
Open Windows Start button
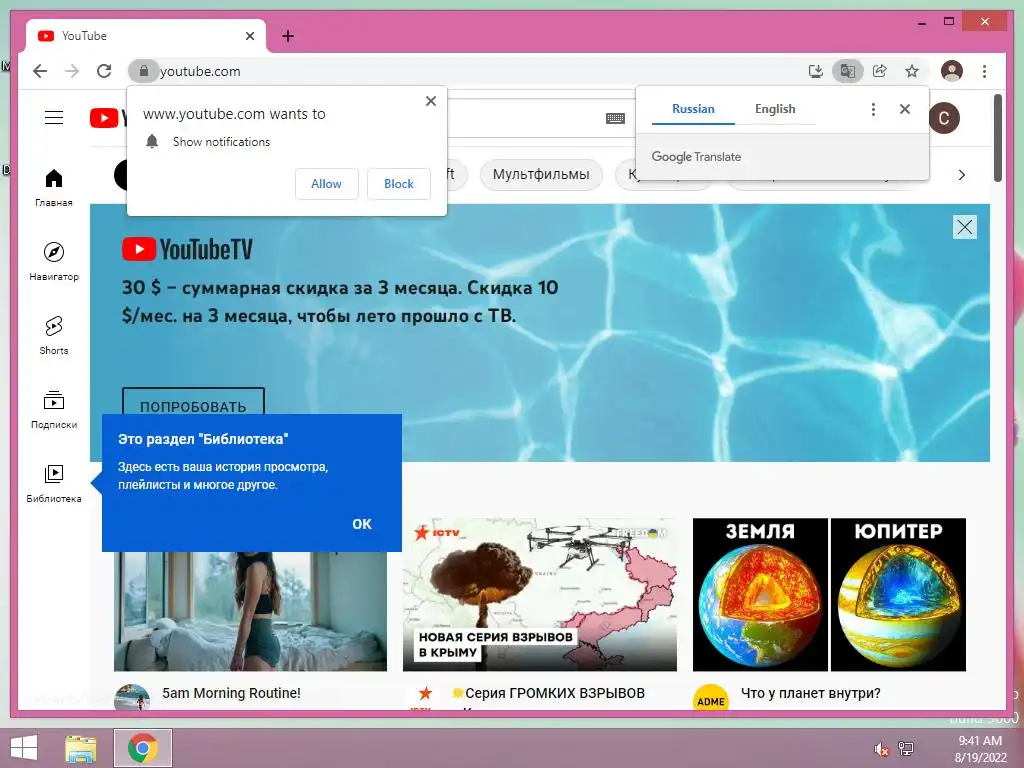pyautogui.click(x=24, y=748)
